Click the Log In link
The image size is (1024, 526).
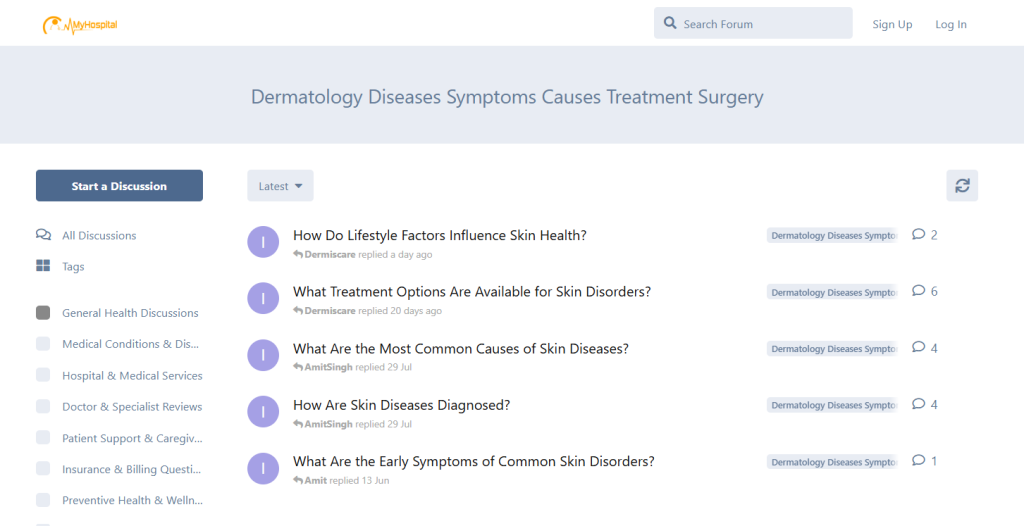(x=950, y=24)
